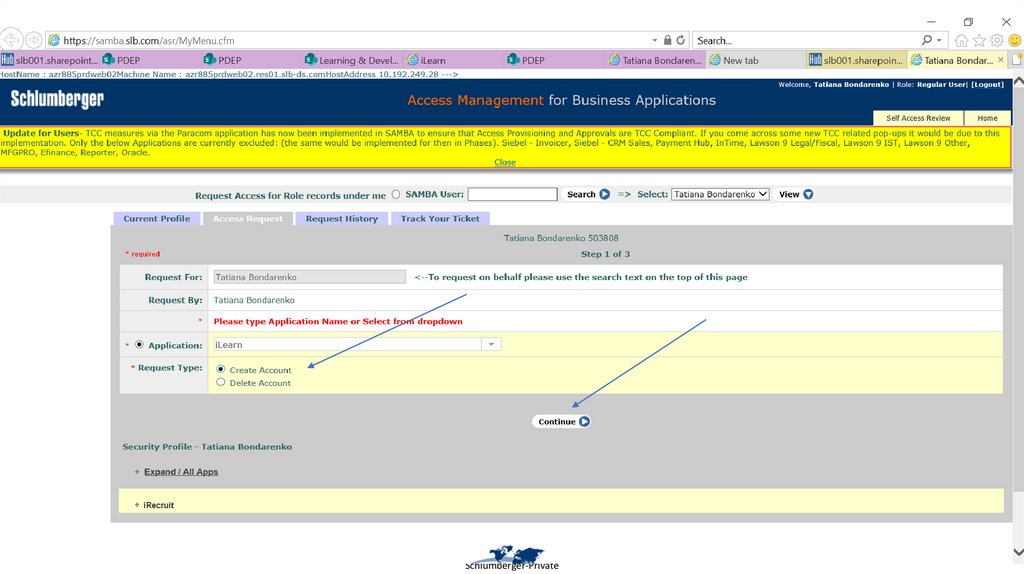Image resolution: width=1024 pixels, height=574 pixels.
Task: Click the lock security icon in address bar
Action: (x=667, y=40)
